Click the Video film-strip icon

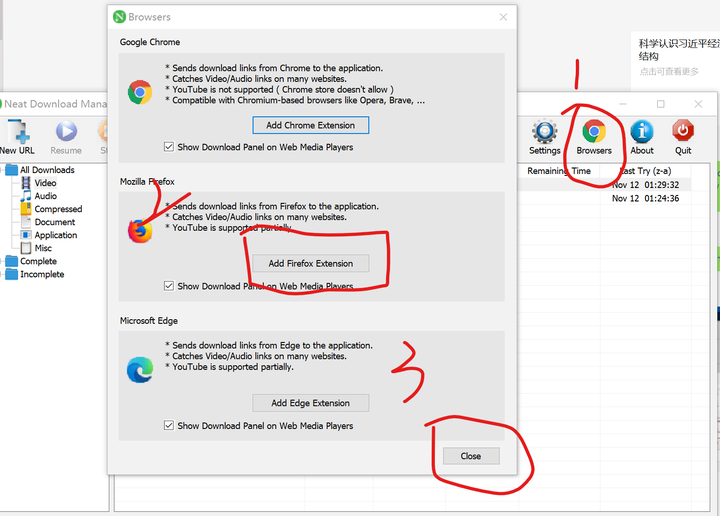tap(26, 183)
